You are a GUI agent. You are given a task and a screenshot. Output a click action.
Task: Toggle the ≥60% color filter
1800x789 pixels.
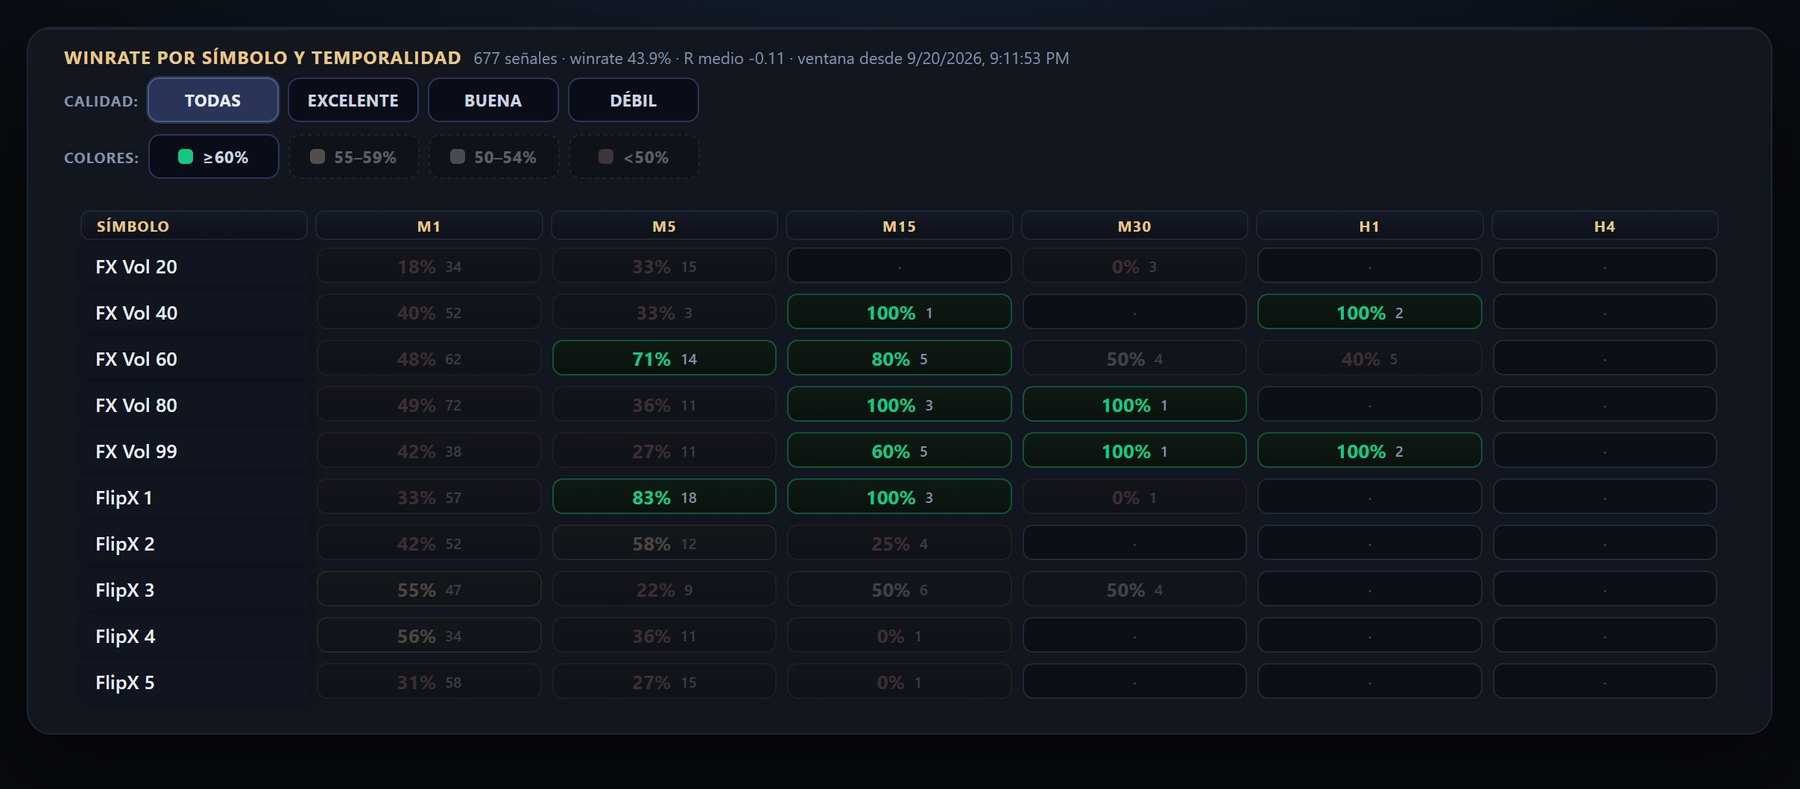(213, 157)
